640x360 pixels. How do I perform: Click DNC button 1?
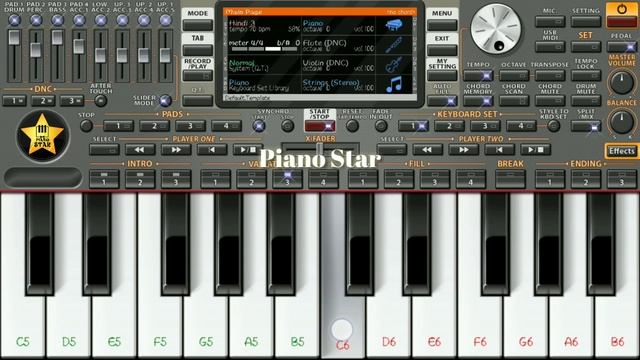[x=14, y=101]
